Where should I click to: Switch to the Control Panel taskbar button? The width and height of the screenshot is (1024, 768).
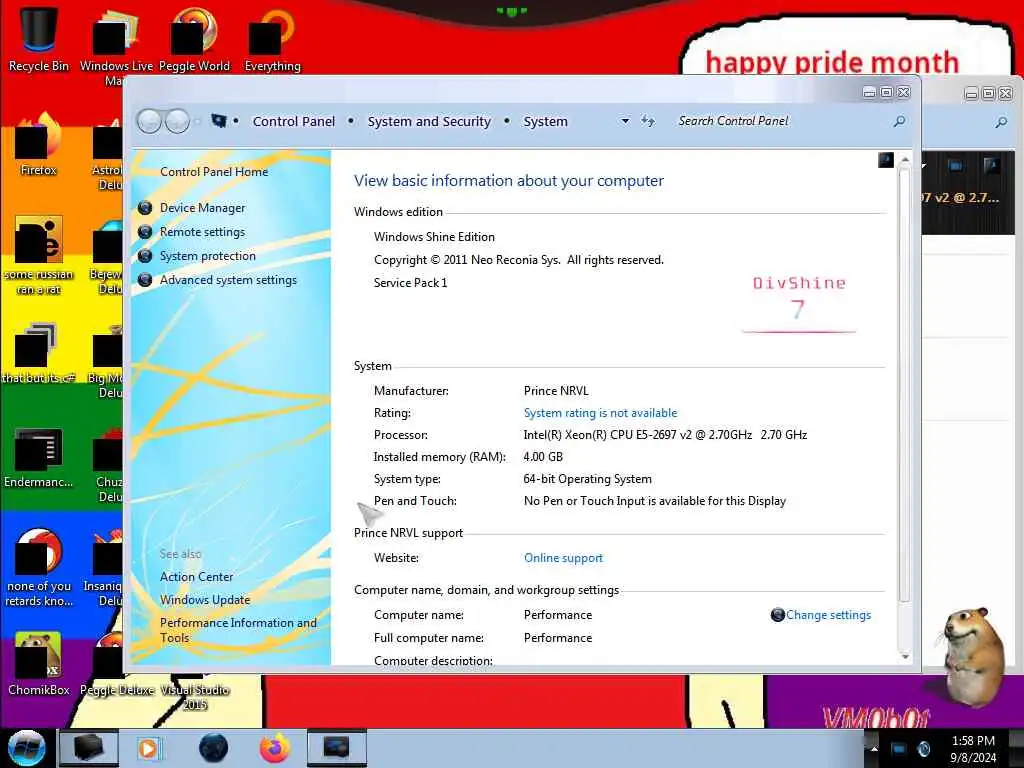click(x=336, y=748)
